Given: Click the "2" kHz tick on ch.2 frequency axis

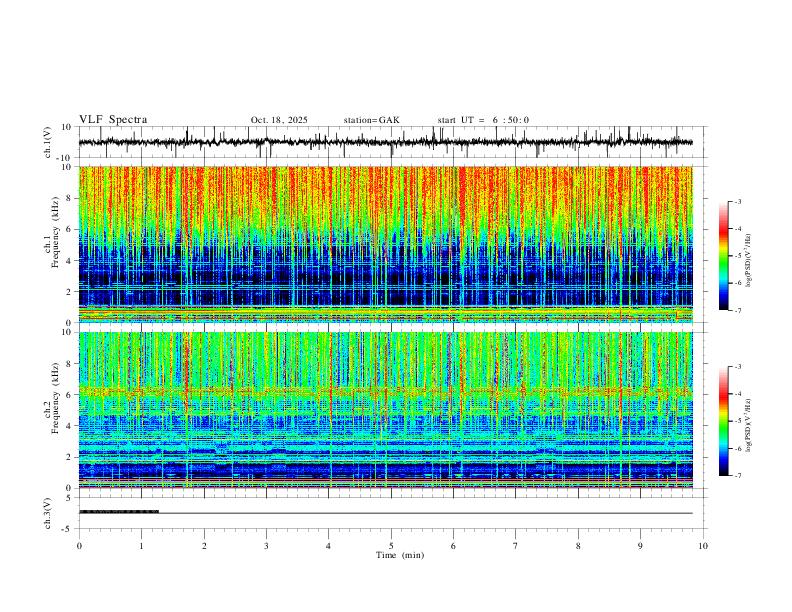Looking at the screenshot, I should tap(70, 457).
